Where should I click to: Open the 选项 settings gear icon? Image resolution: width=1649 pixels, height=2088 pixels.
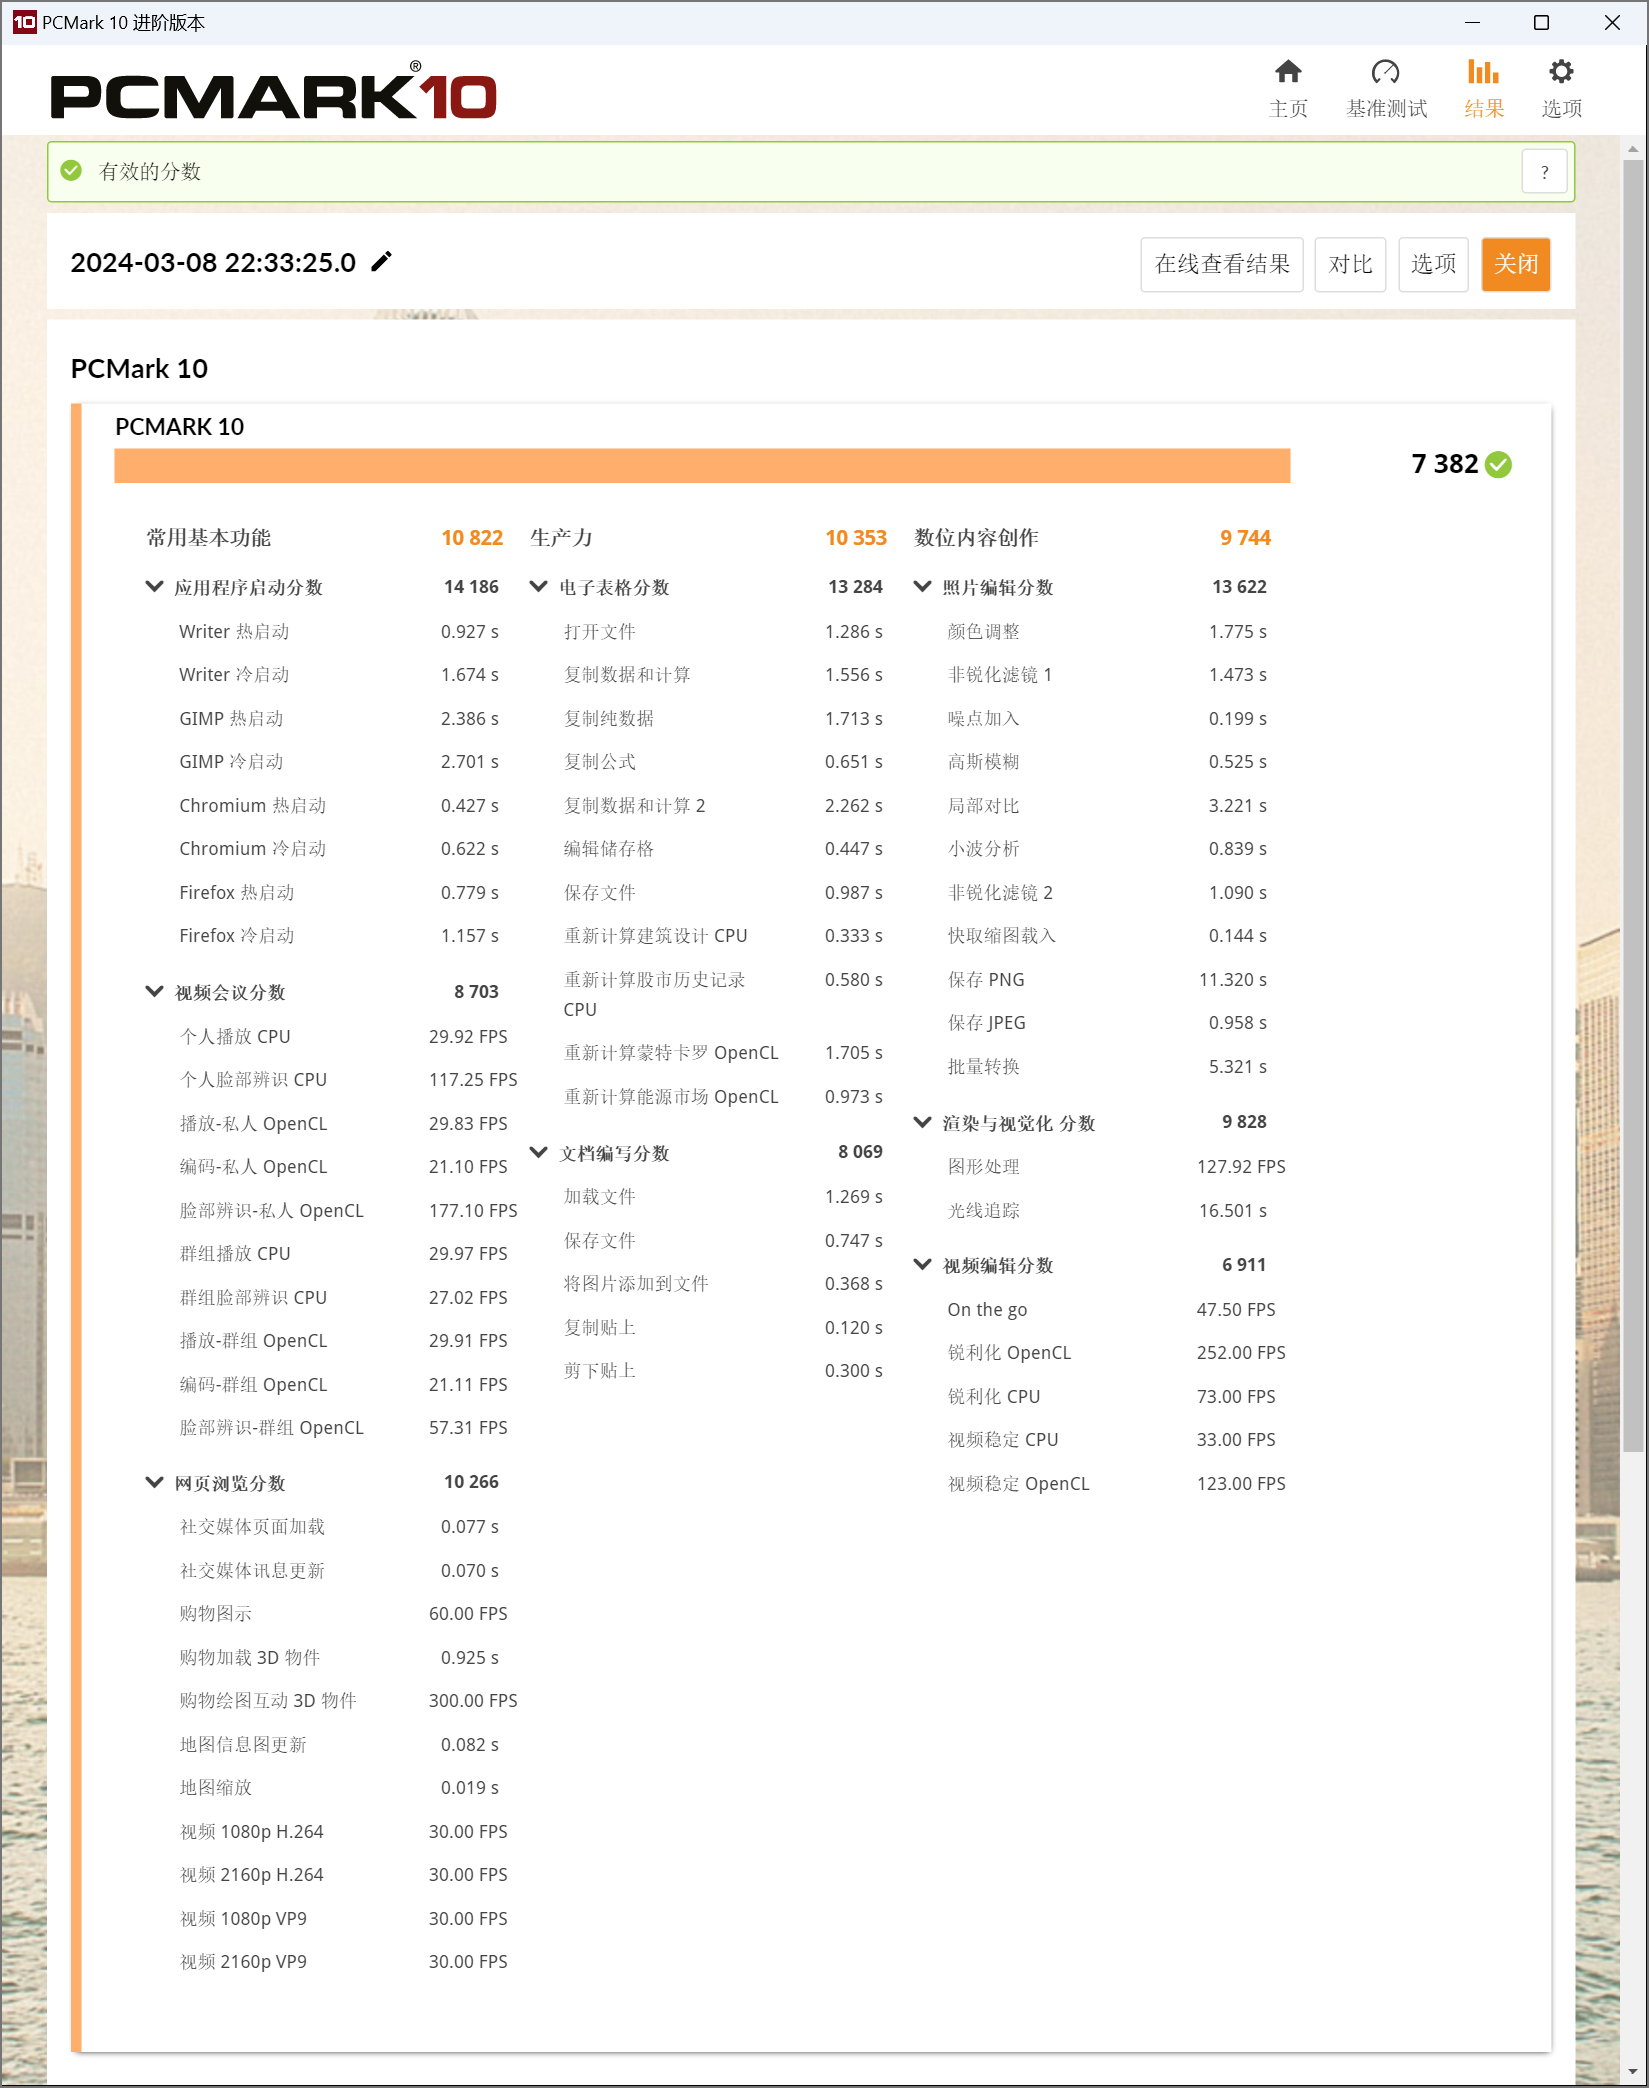coord(1561,72)
